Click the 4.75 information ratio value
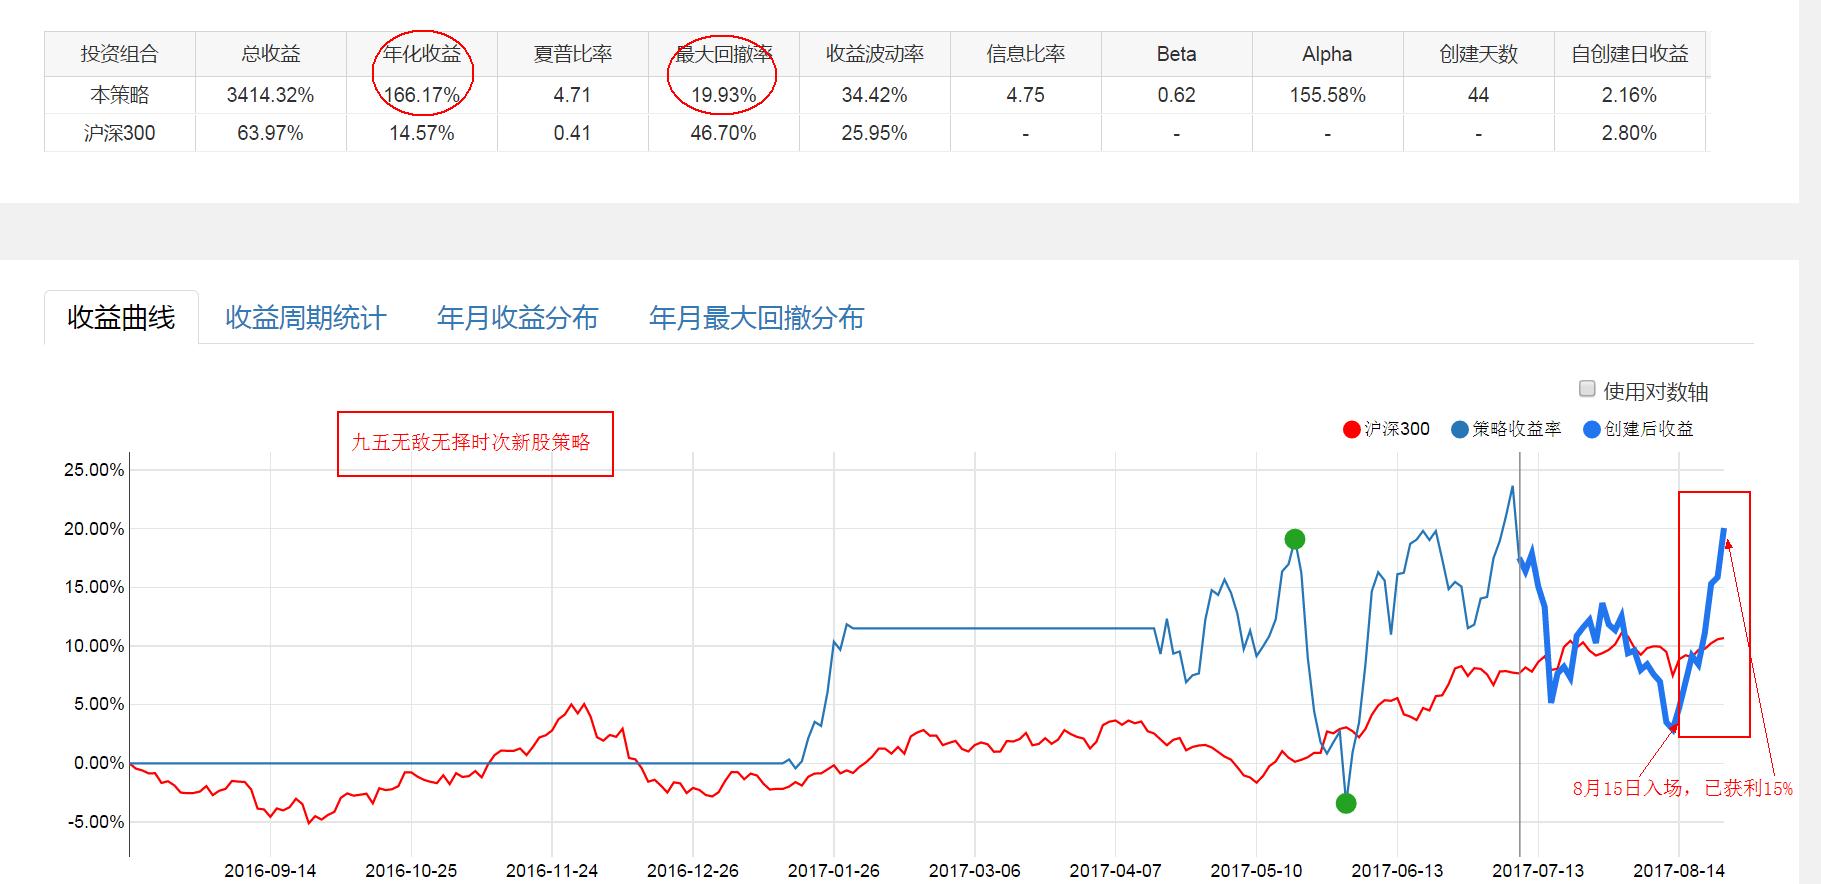This screenshot has height=884, width=1821. click(x=1025, y=95)
